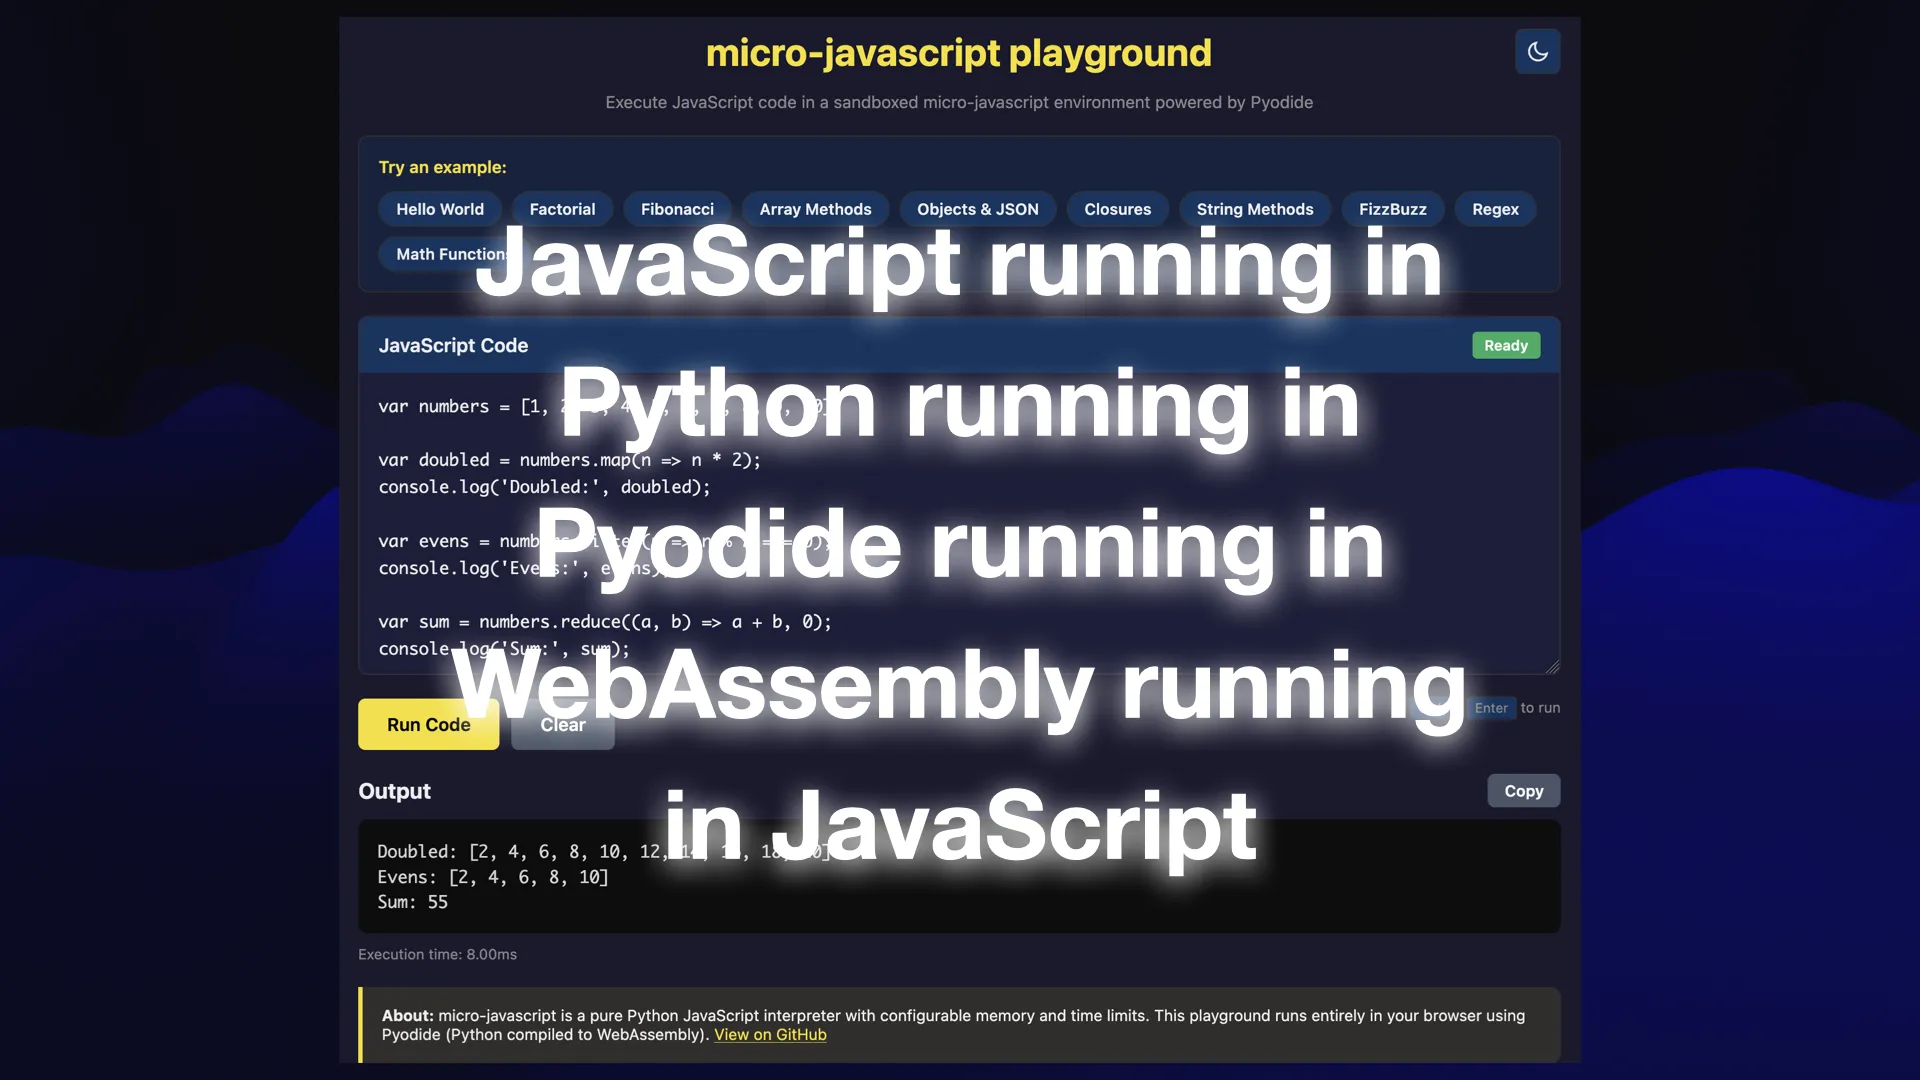Load the String Methods example
The height and width of the screenshot is (1080, 1920).
pos(1255,209)
